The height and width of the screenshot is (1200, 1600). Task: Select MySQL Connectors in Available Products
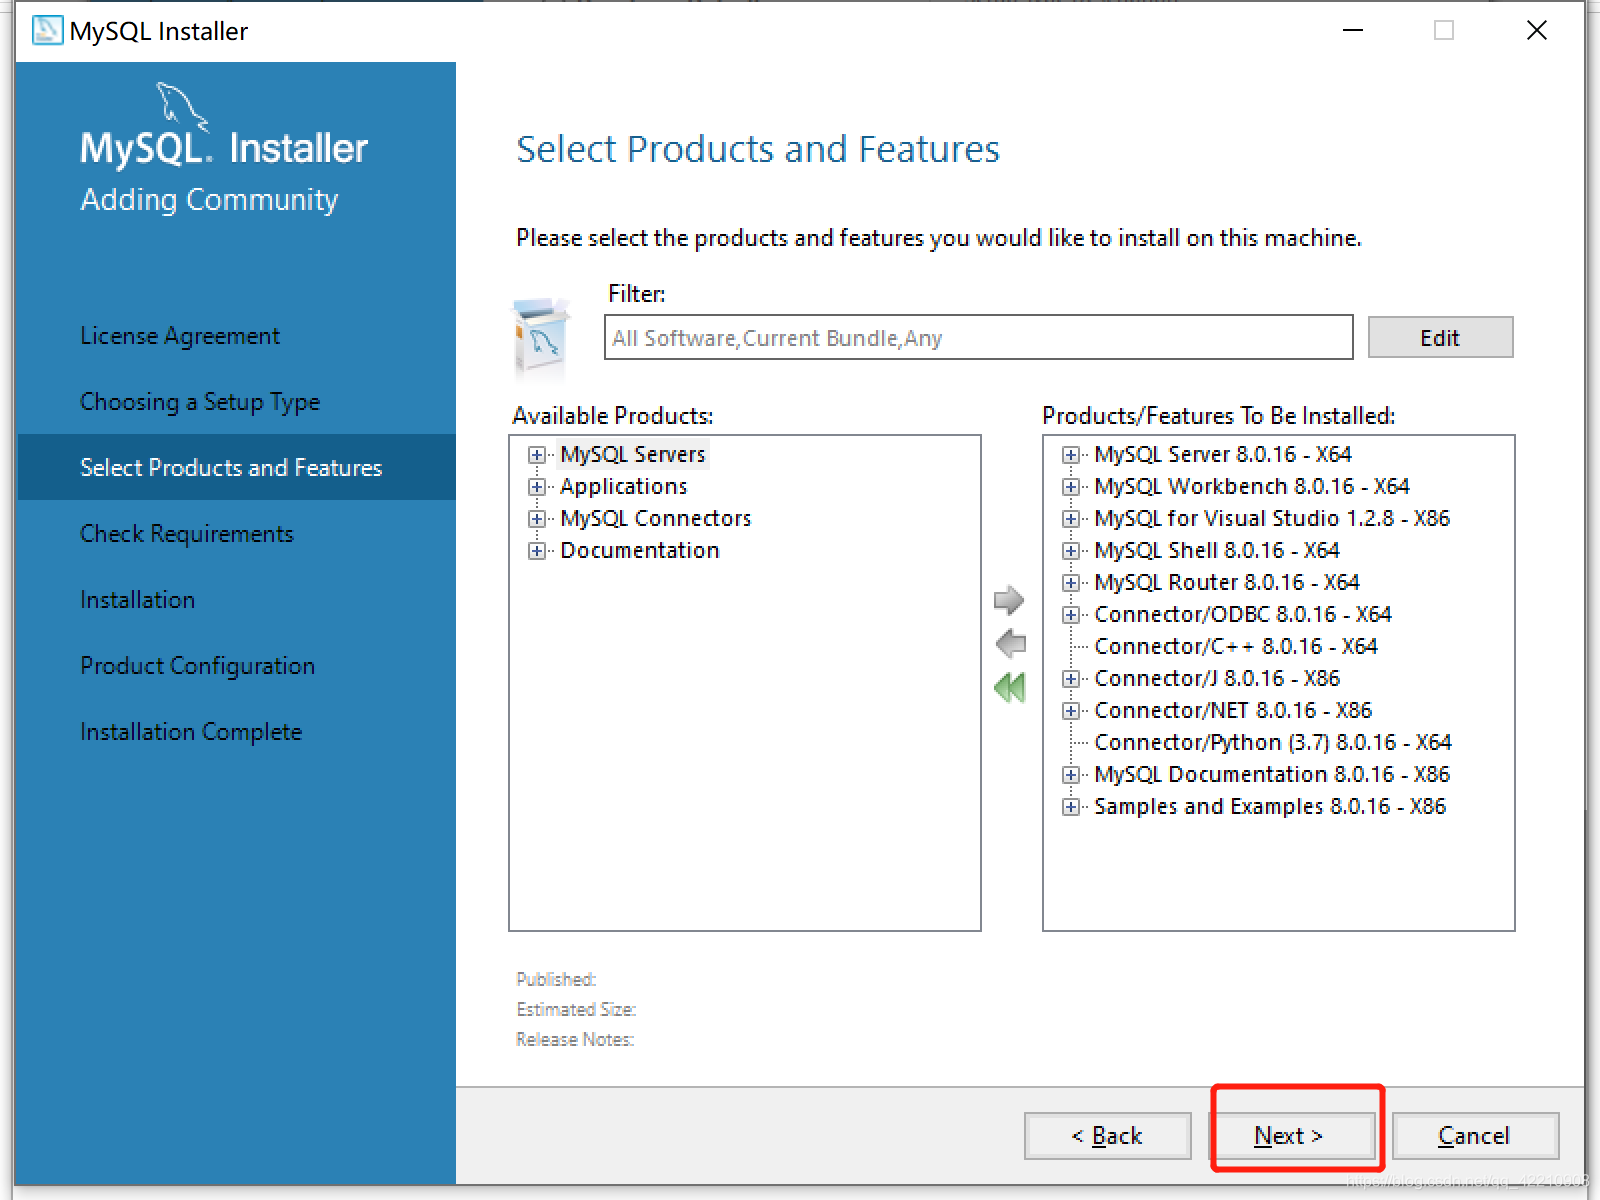point(655,518)
